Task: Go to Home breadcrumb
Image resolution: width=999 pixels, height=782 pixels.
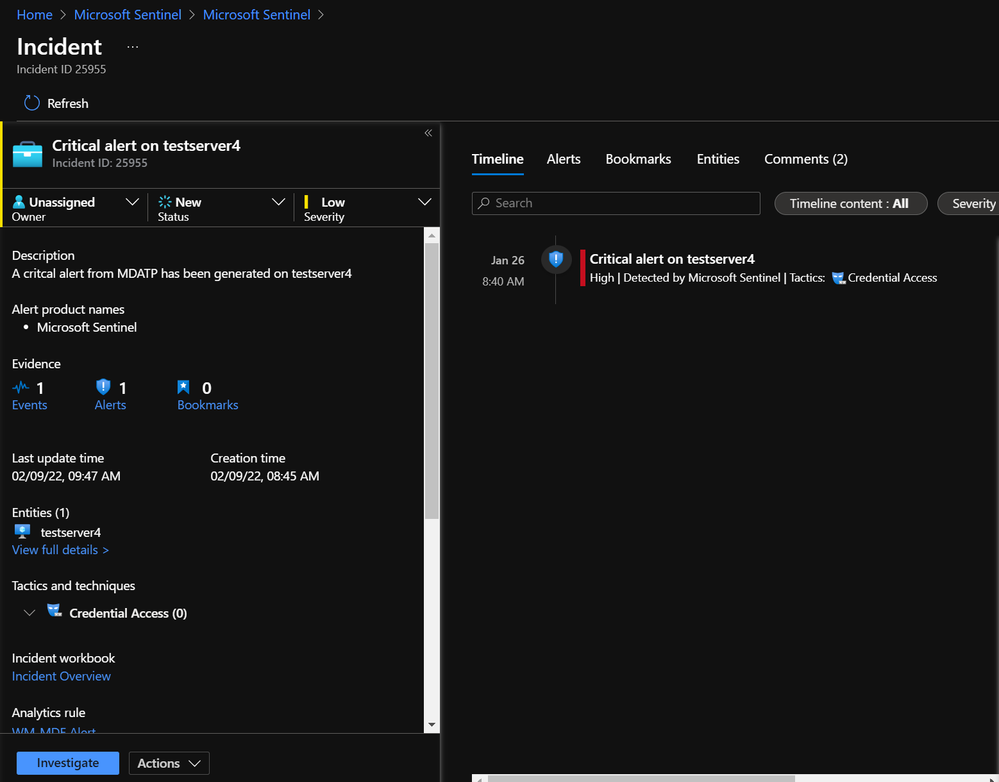Action: tap(34, 15)
